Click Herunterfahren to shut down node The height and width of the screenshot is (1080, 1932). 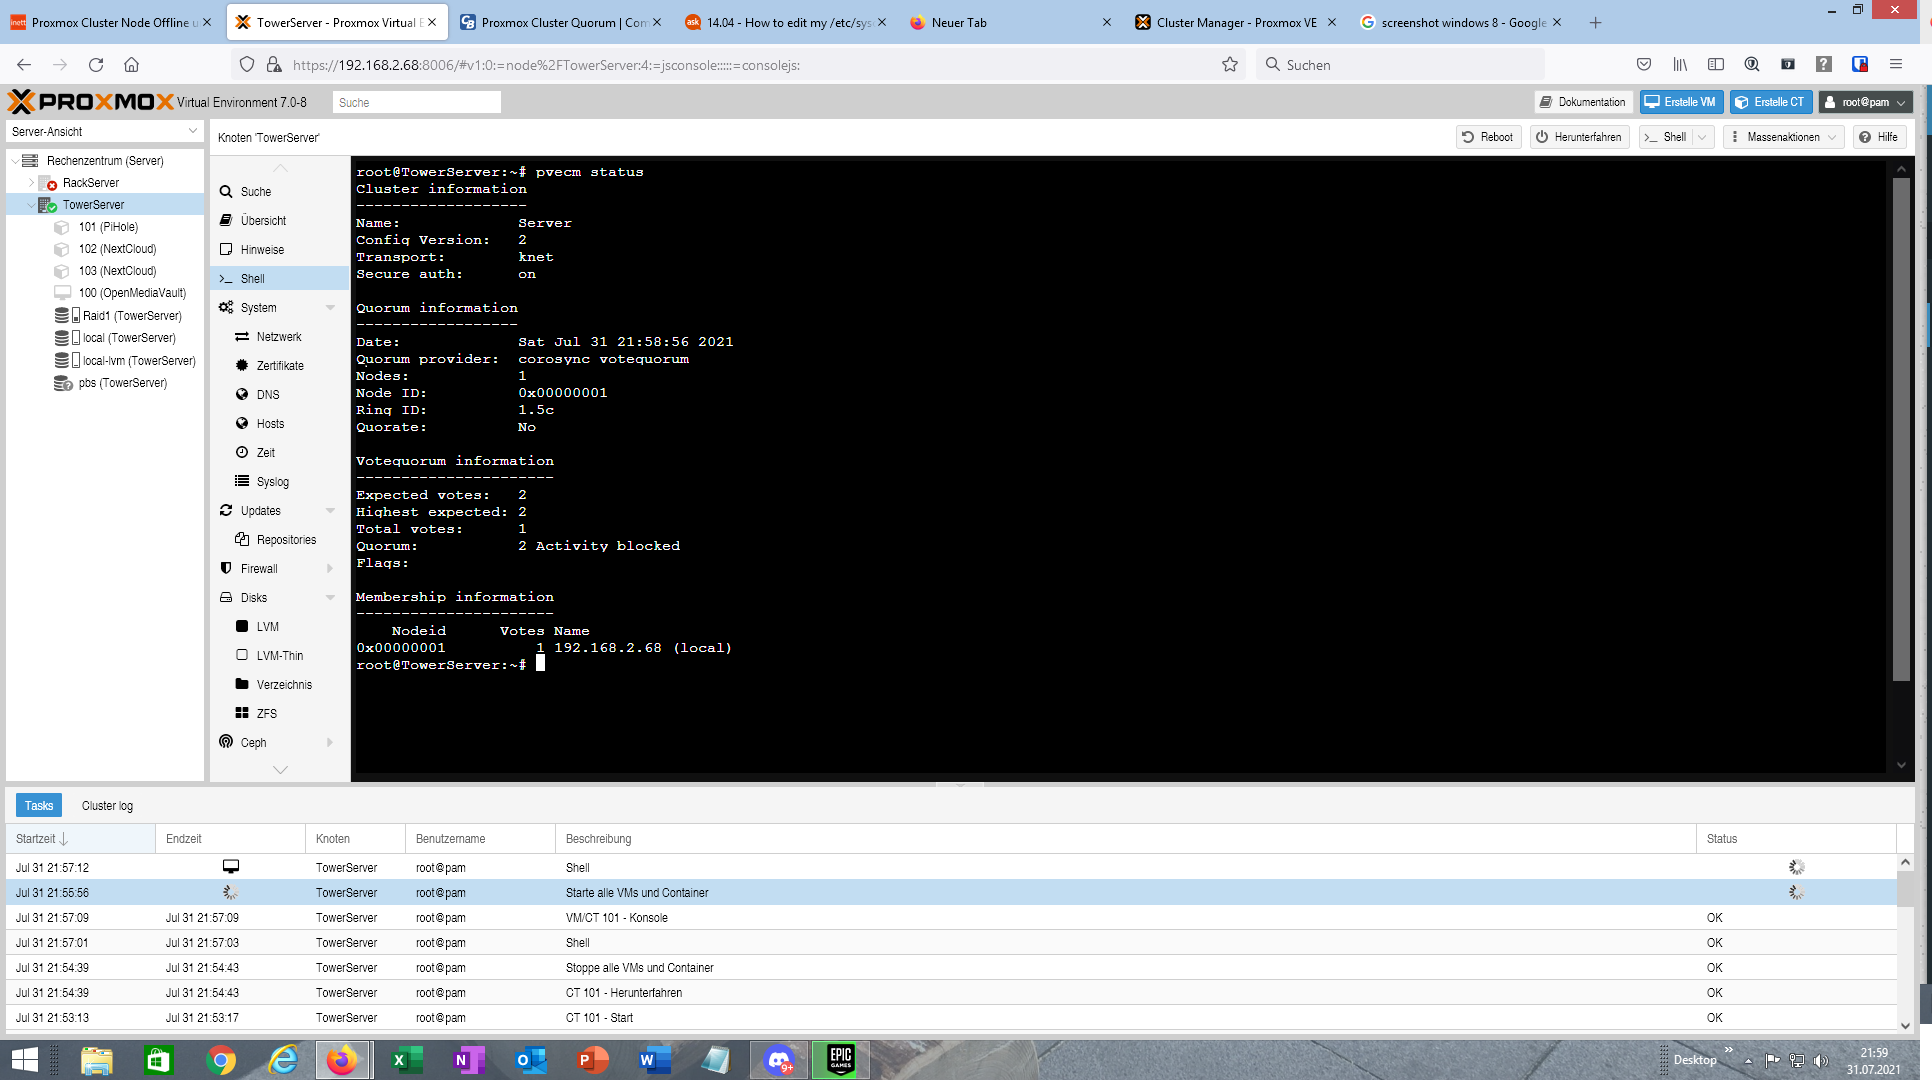pos(1578,137)
